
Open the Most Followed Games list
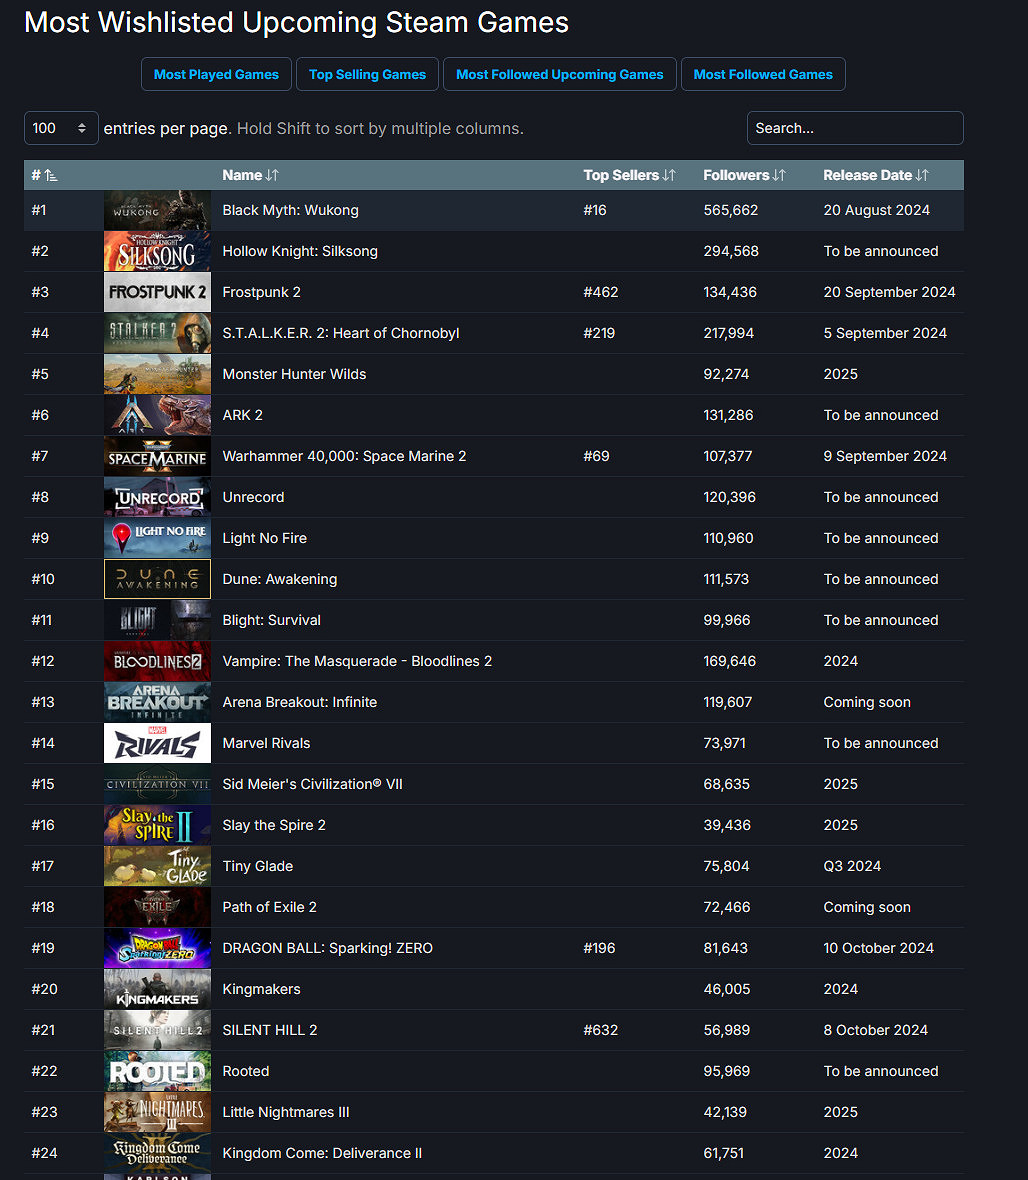pos(763,74)
